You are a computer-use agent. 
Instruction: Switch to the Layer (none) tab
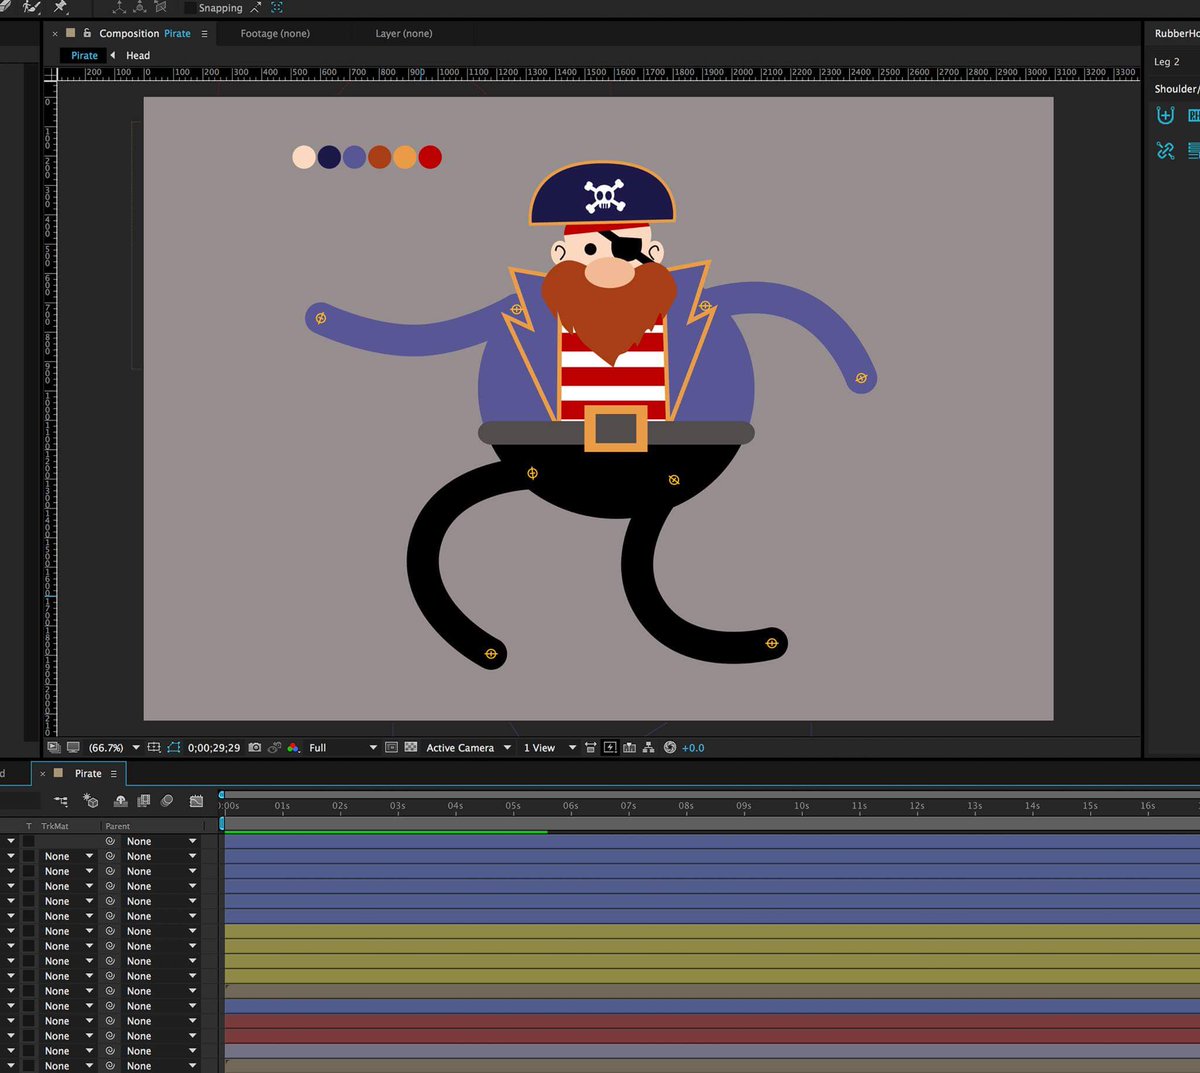(403, 33)
